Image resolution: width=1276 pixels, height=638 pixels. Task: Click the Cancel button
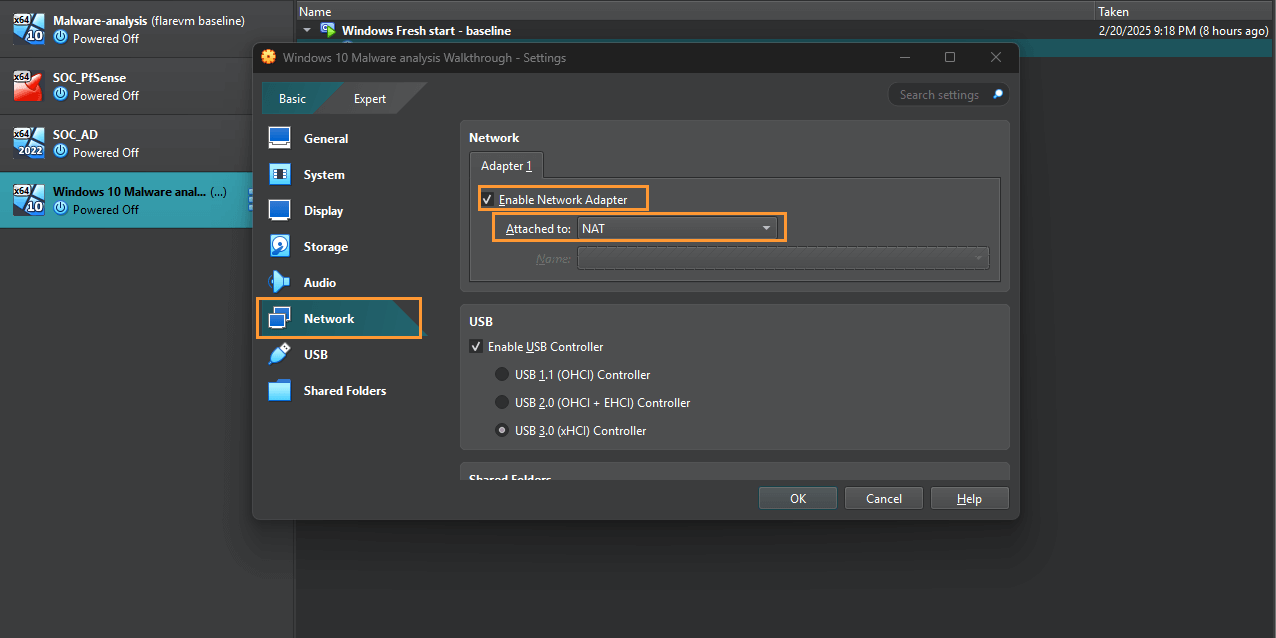(884, 498)
